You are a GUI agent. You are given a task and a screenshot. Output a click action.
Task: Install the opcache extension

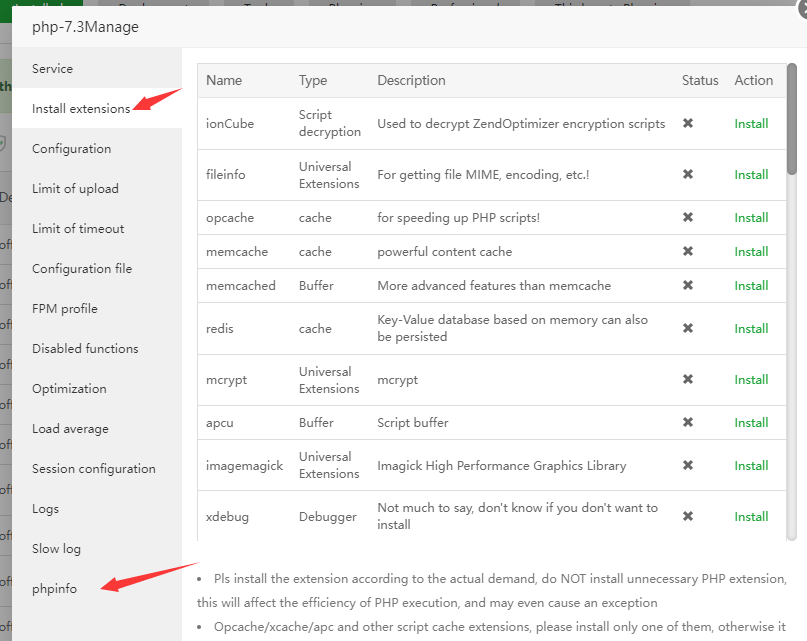[x=751, y=218]
